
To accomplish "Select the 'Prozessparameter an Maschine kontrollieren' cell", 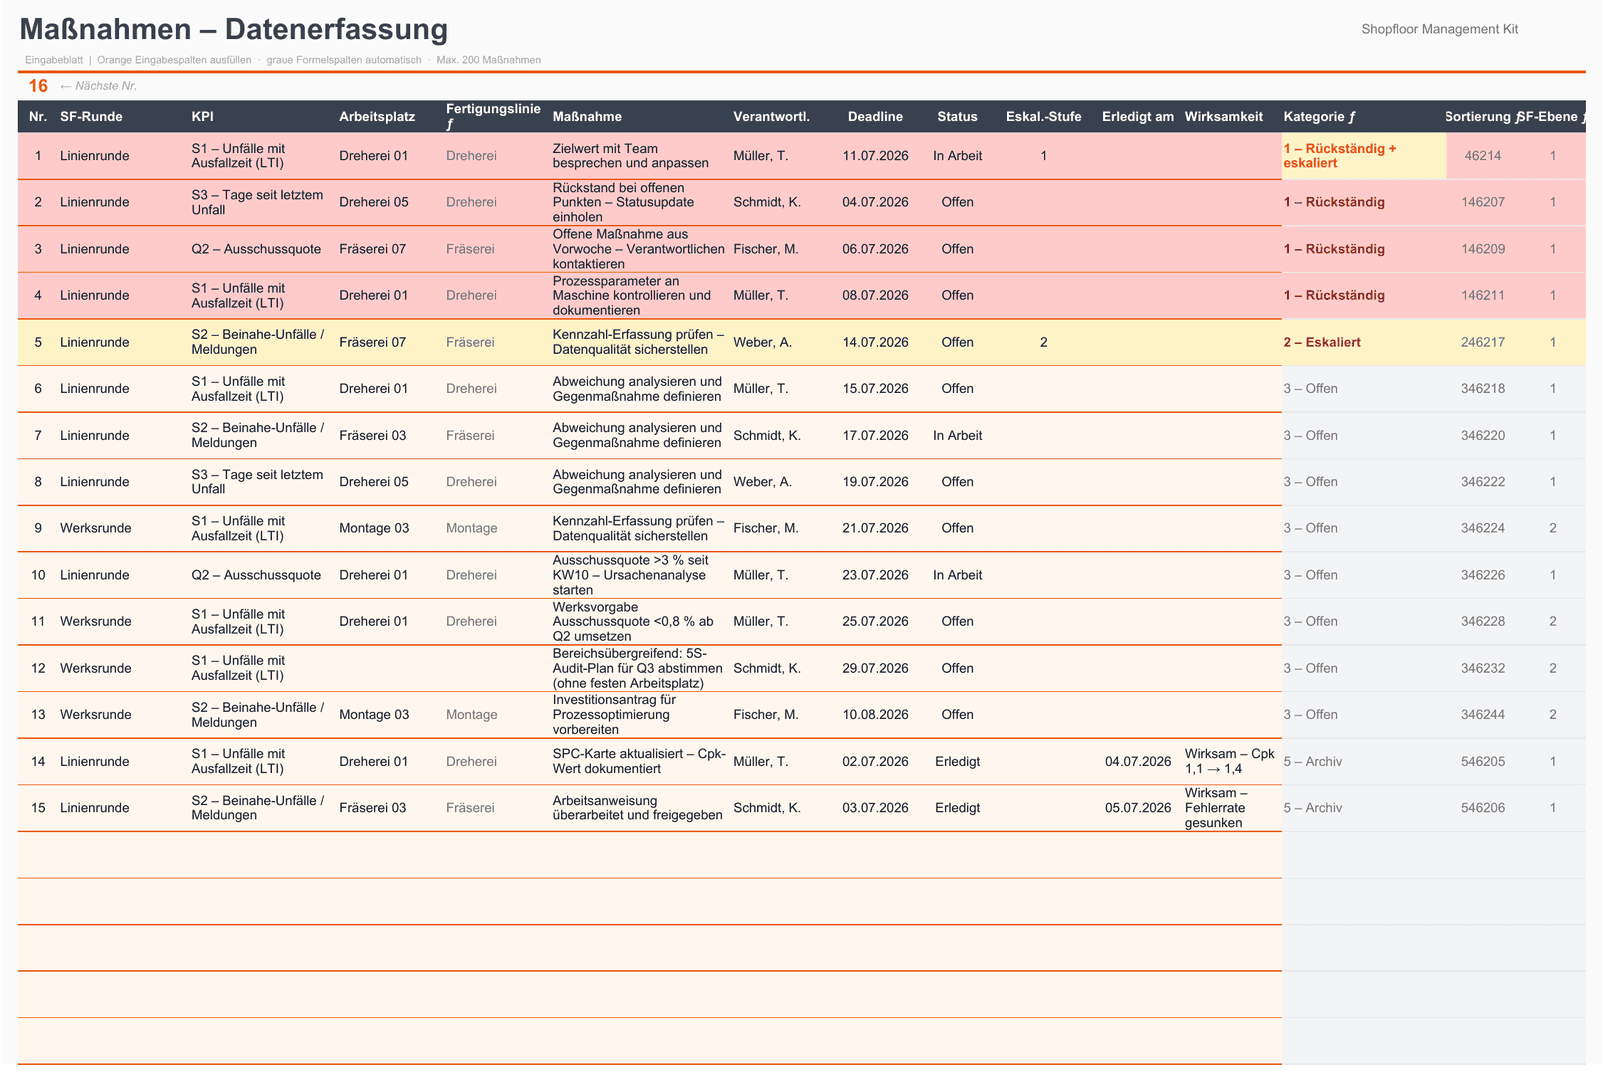I will [641, 295].
